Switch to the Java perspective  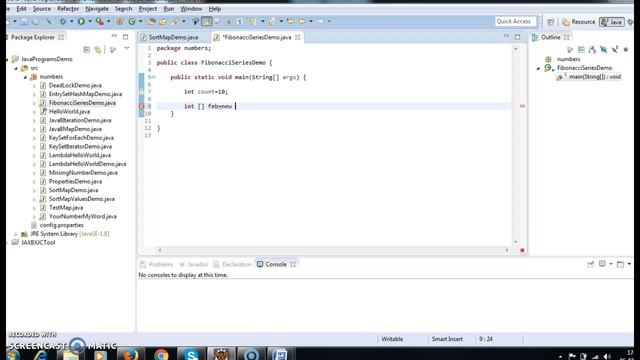611,22
